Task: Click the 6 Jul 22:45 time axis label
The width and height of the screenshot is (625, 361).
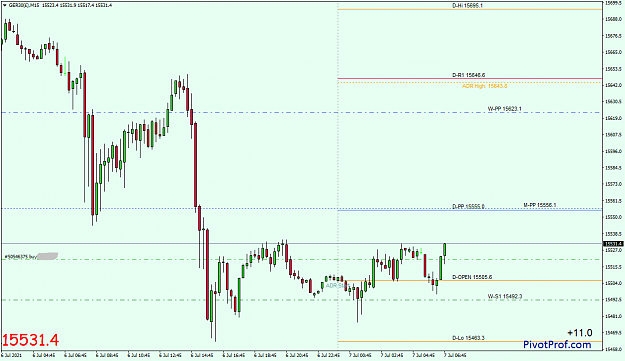Action: click(x=328, y=355)
